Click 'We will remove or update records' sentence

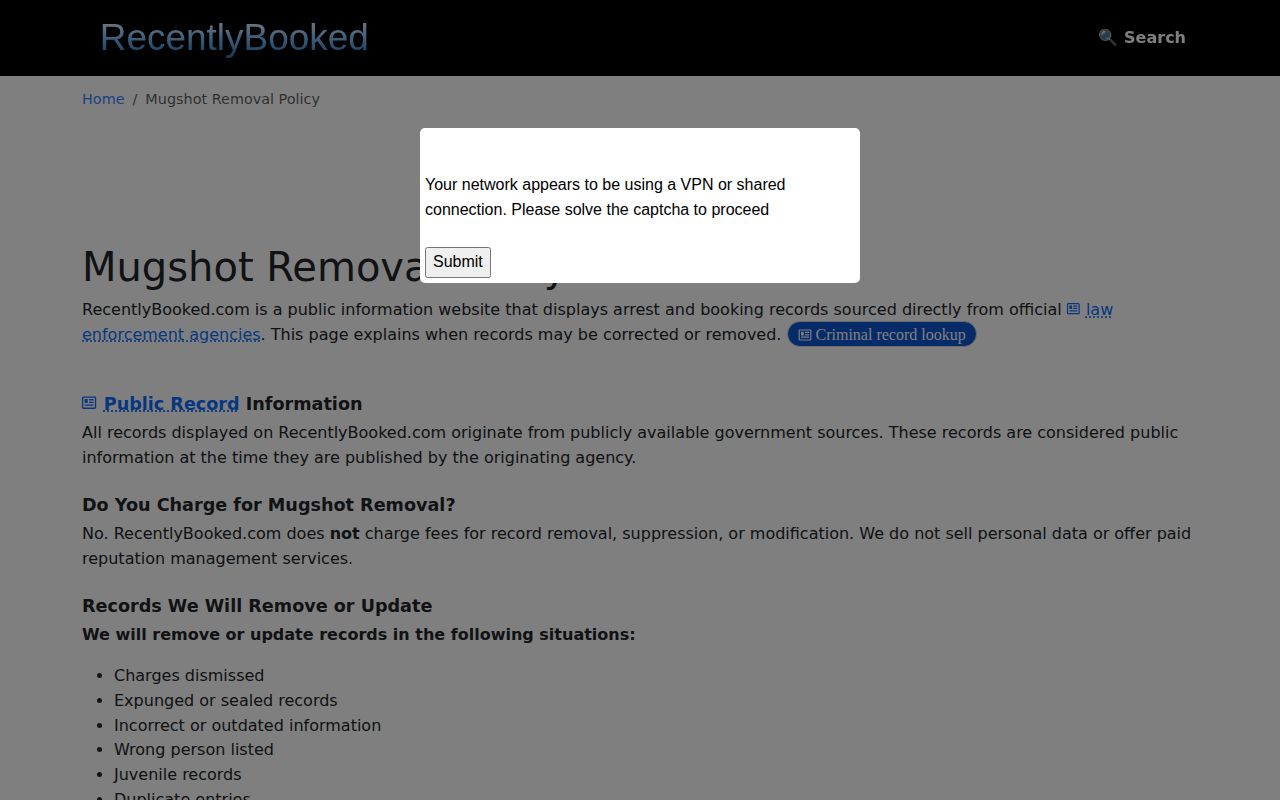(x=358, y=635)
